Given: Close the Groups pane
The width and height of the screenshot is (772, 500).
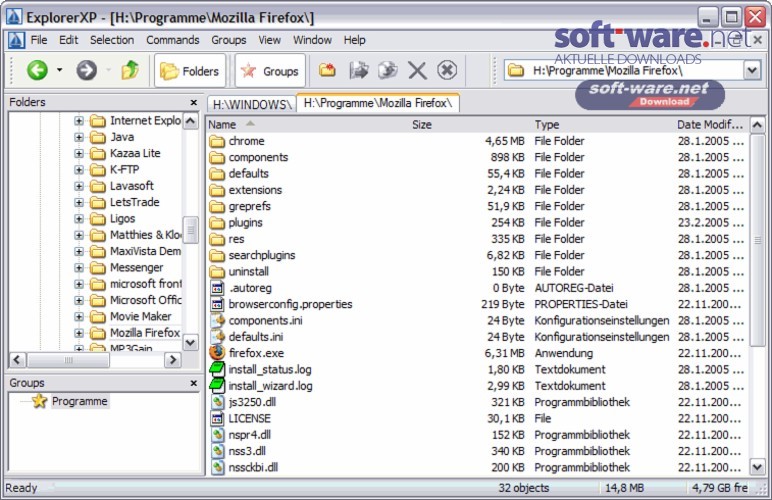Looking at the screenshot, I should coord(193,383).
